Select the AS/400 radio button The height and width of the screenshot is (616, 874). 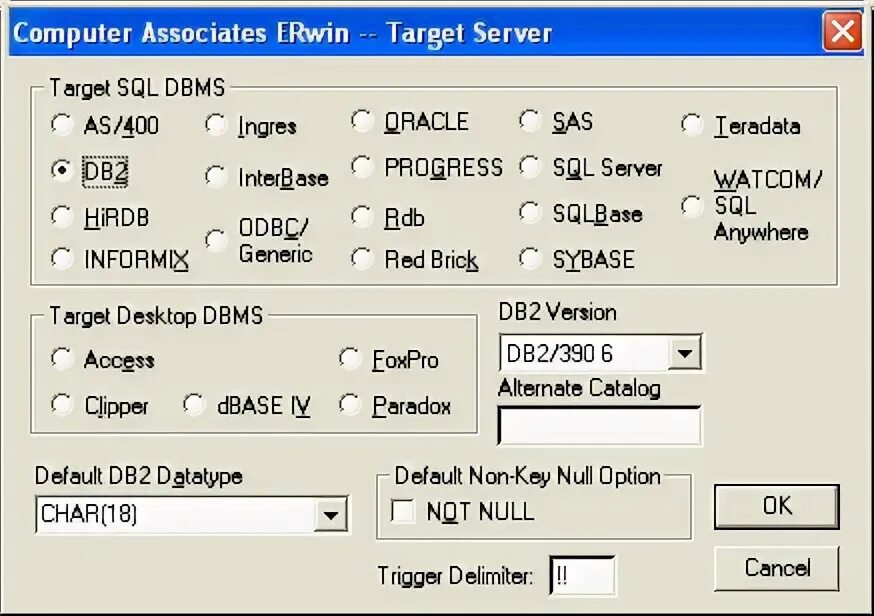[x=62, y=124]
